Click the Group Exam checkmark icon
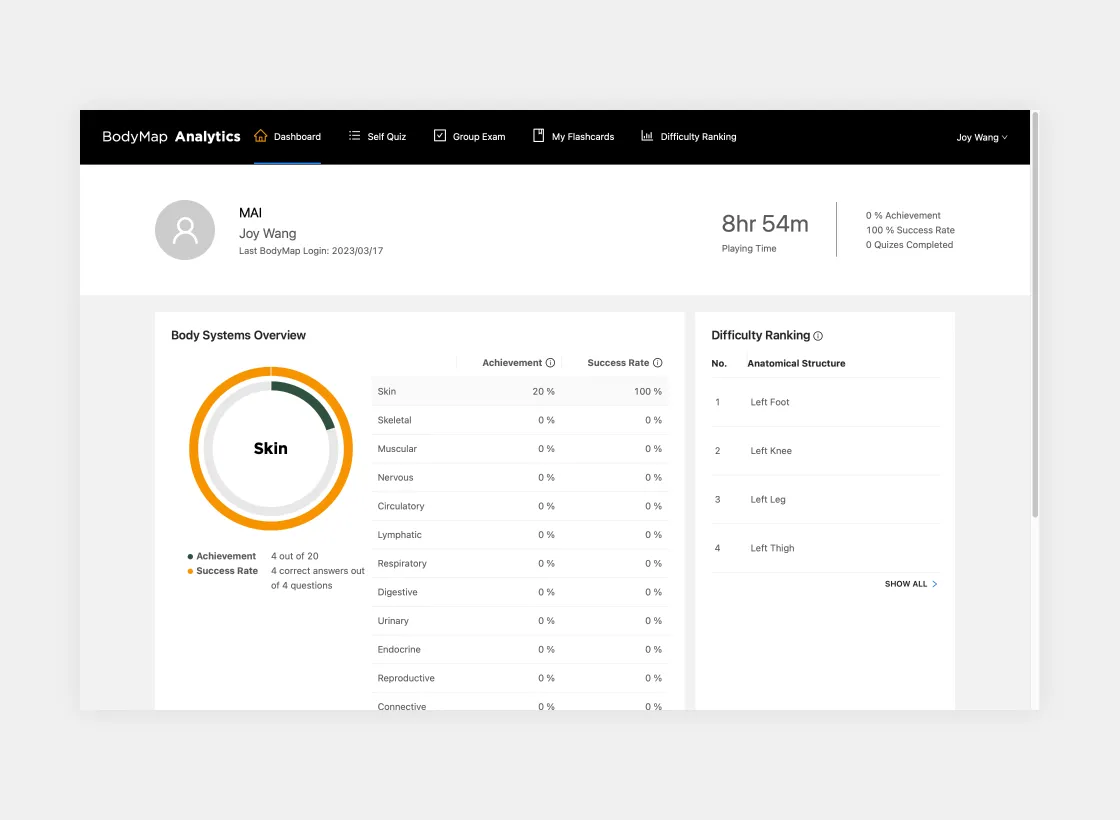Screen dimensions: 1120x820 click(x=439, y=135)
